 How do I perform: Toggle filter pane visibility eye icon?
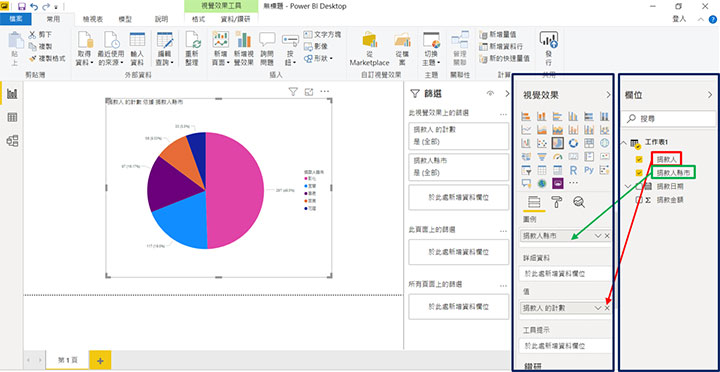pos(490,94)
